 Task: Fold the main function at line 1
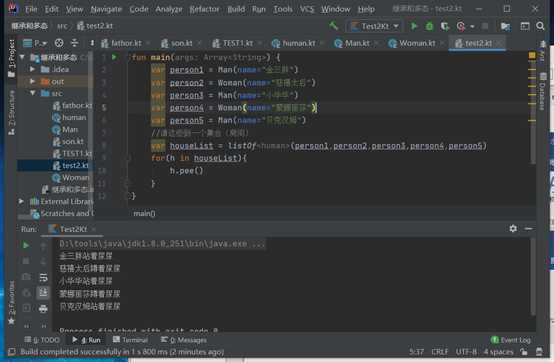[x=130, y=57]
